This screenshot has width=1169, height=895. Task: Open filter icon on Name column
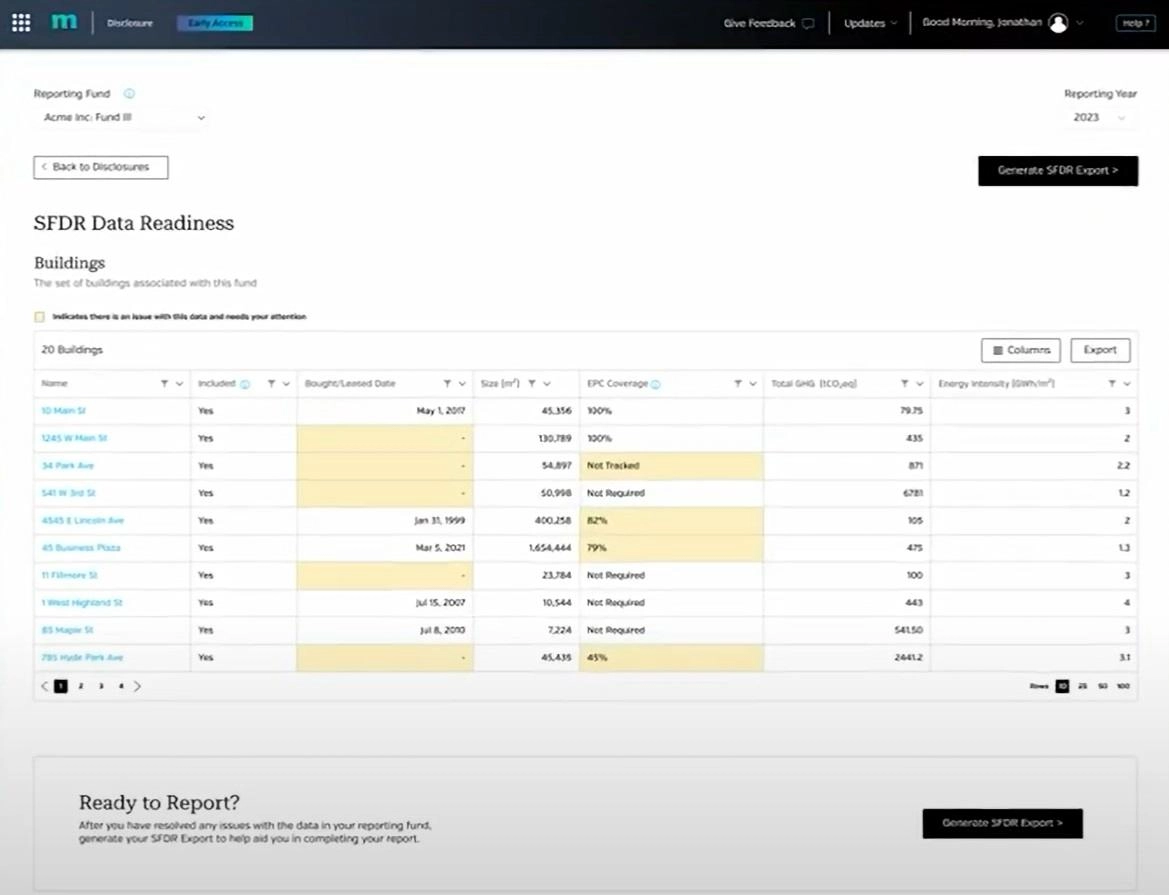(164, 384)
